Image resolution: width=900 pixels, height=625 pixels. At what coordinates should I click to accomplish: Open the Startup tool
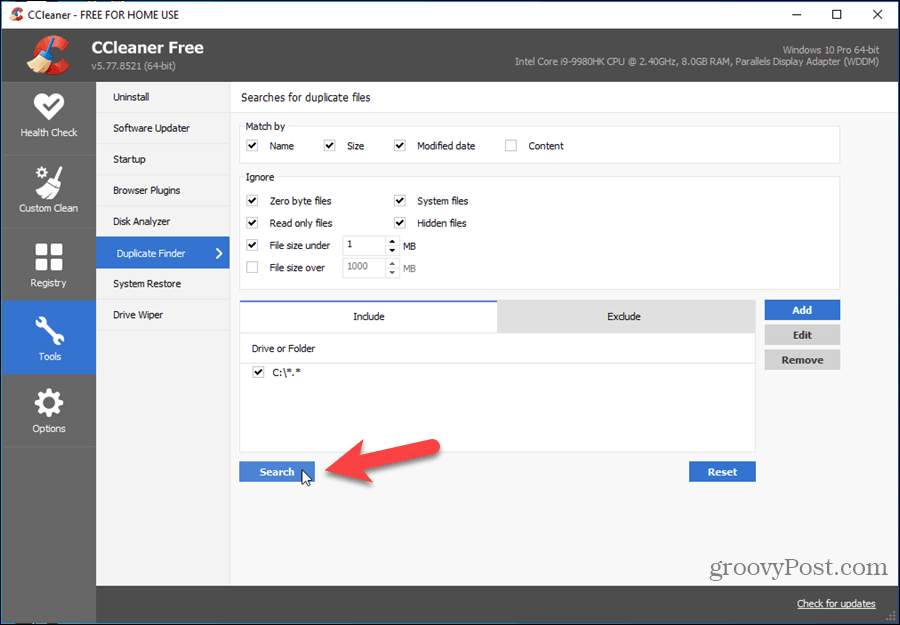(163, 159)
